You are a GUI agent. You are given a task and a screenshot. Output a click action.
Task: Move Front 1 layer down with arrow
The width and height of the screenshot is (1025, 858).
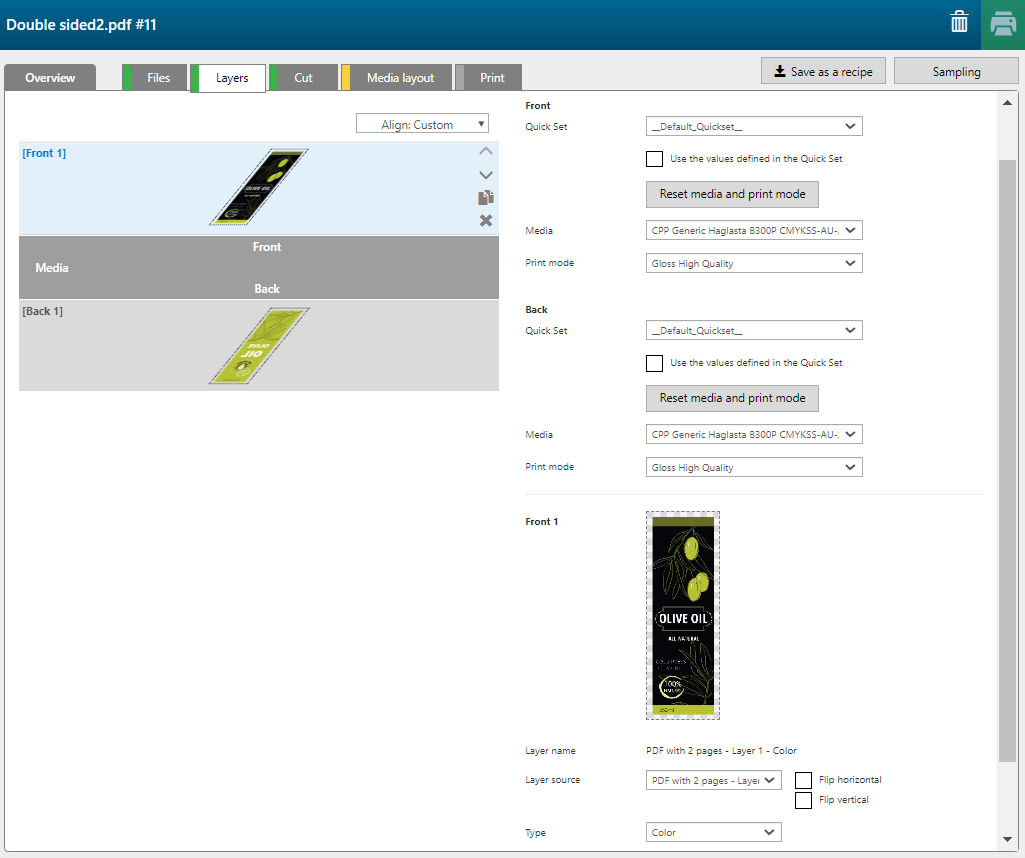tap(486, 175)
